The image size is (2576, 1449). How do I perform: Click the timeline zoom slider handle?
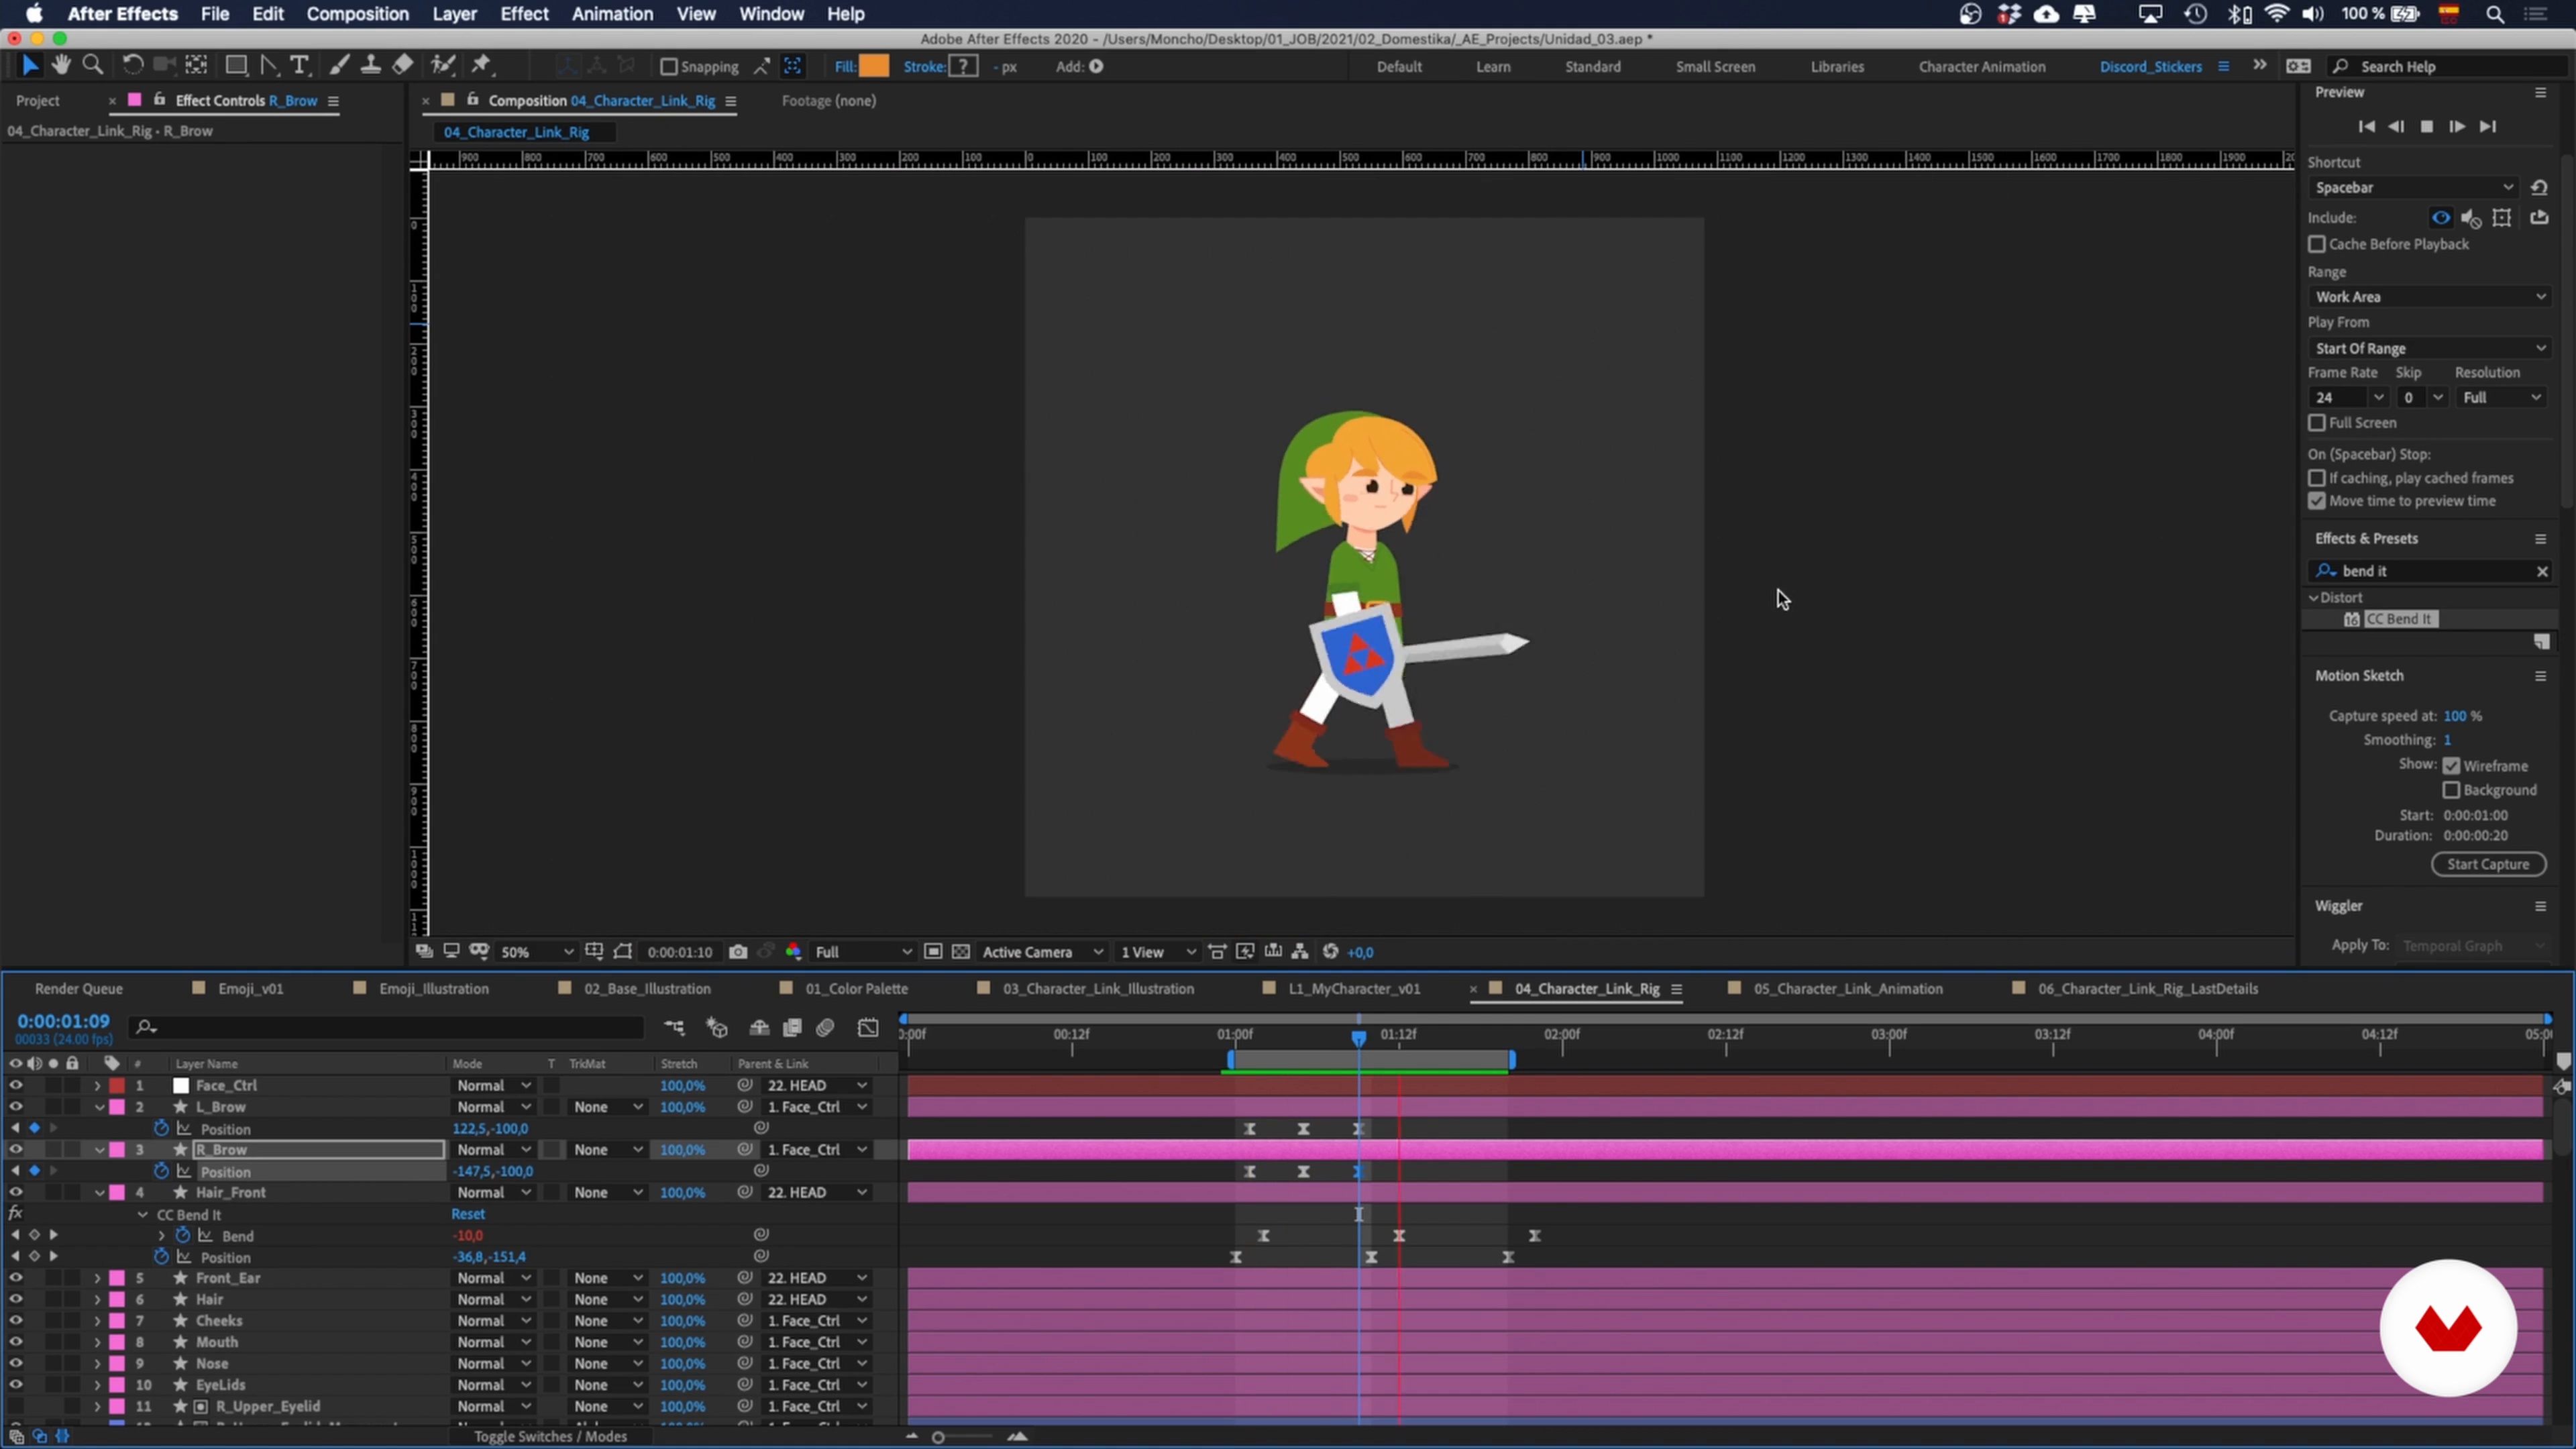pos(938,1437)
